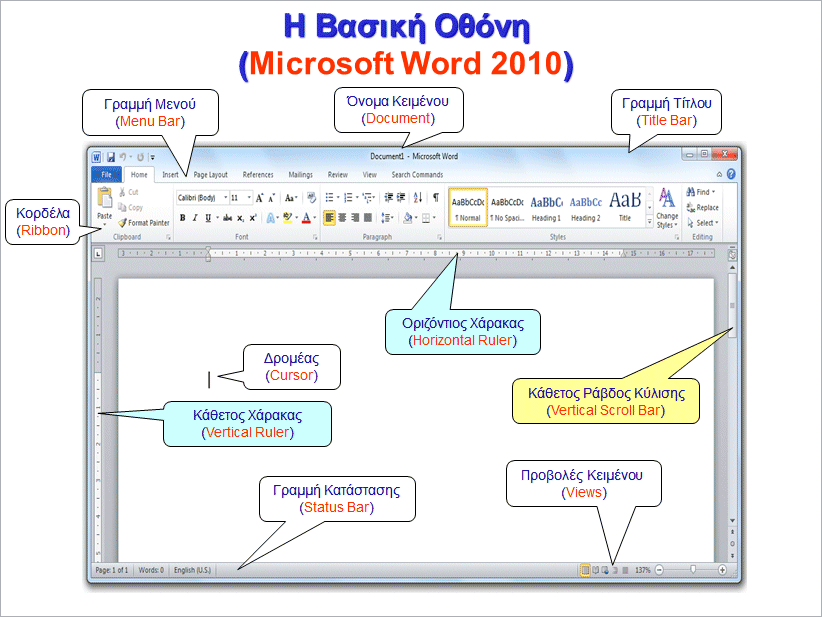Apply the Heading 1 style
This screenshot has width=822, height=617.
point(546,208)
